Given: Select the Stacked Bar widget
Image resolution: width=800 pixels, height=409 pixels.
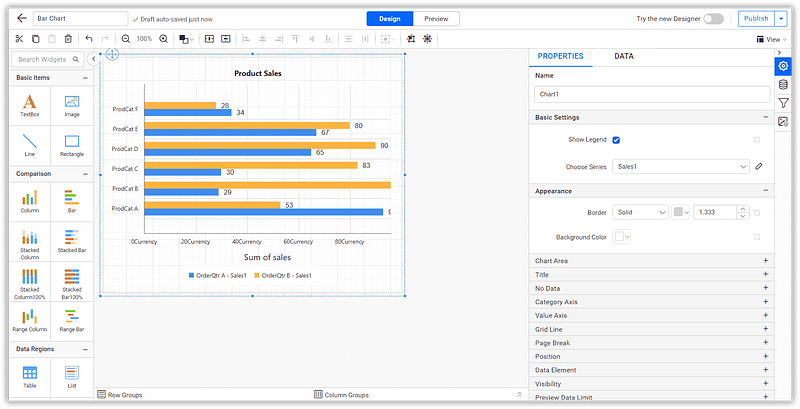Looking at the screenshot, I should (72, 241).
